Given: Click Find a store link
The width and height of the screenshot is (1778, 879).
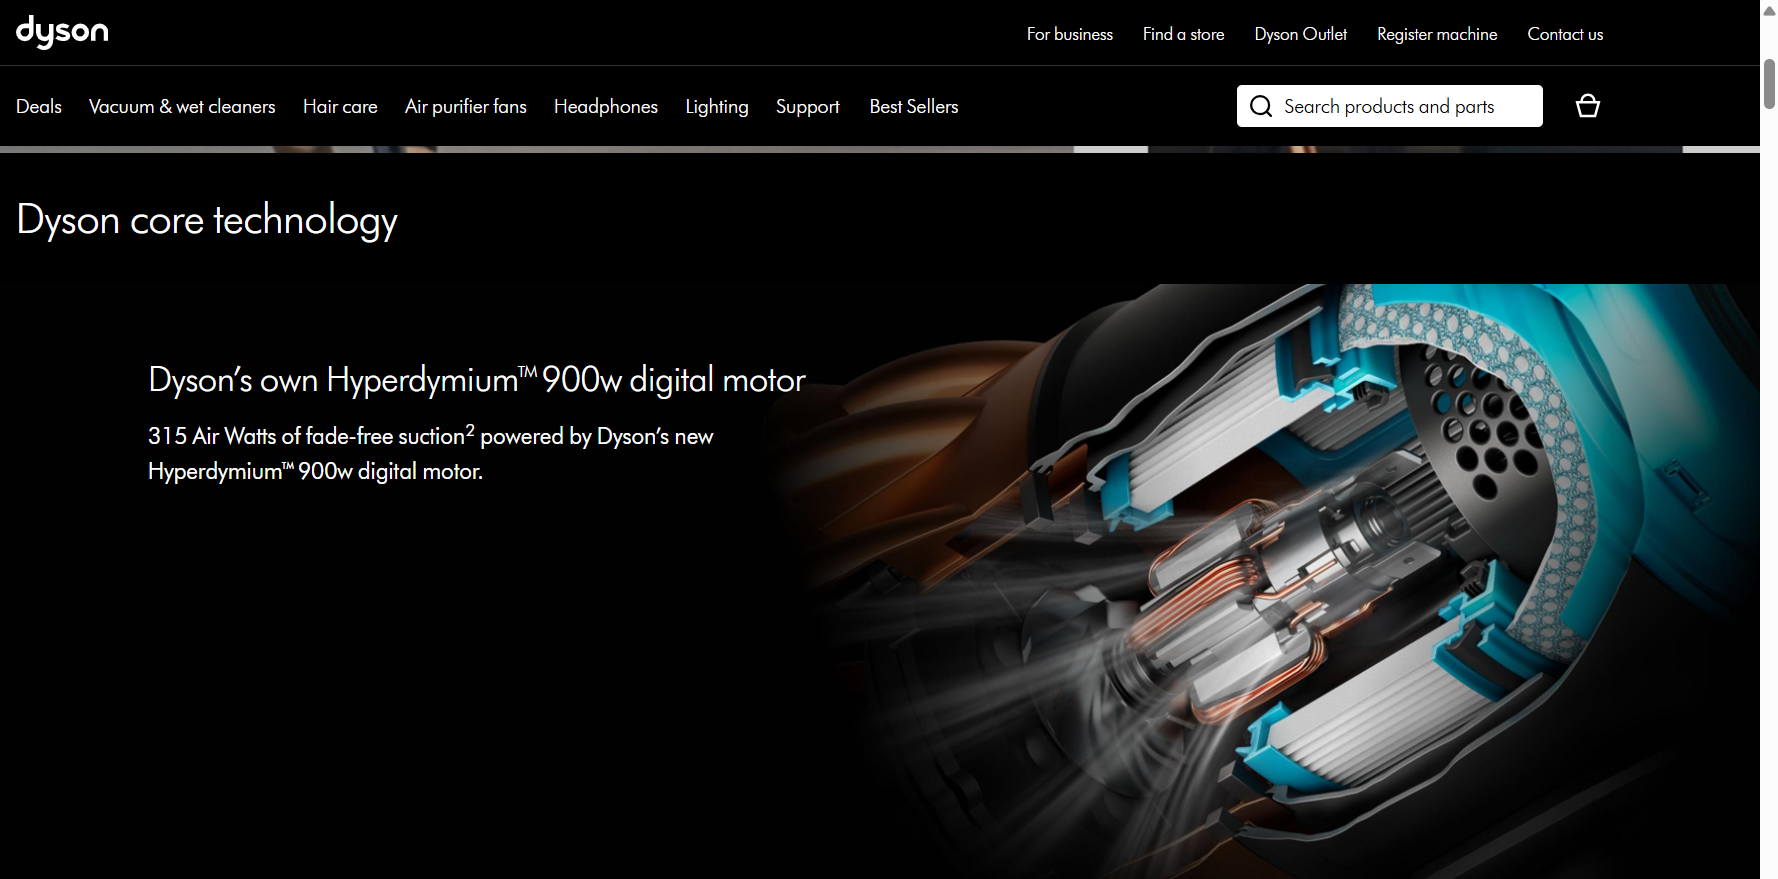Looking at the screenshot, I should [x=1183, y=34].
